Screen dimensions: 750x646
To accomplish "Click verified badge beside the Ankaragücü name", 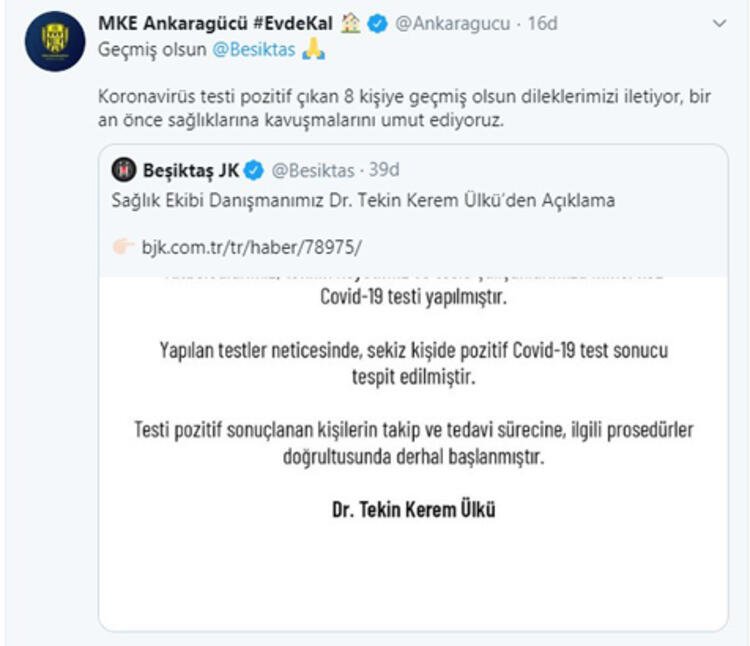I will pyautogui.click(x=377, y=24).
